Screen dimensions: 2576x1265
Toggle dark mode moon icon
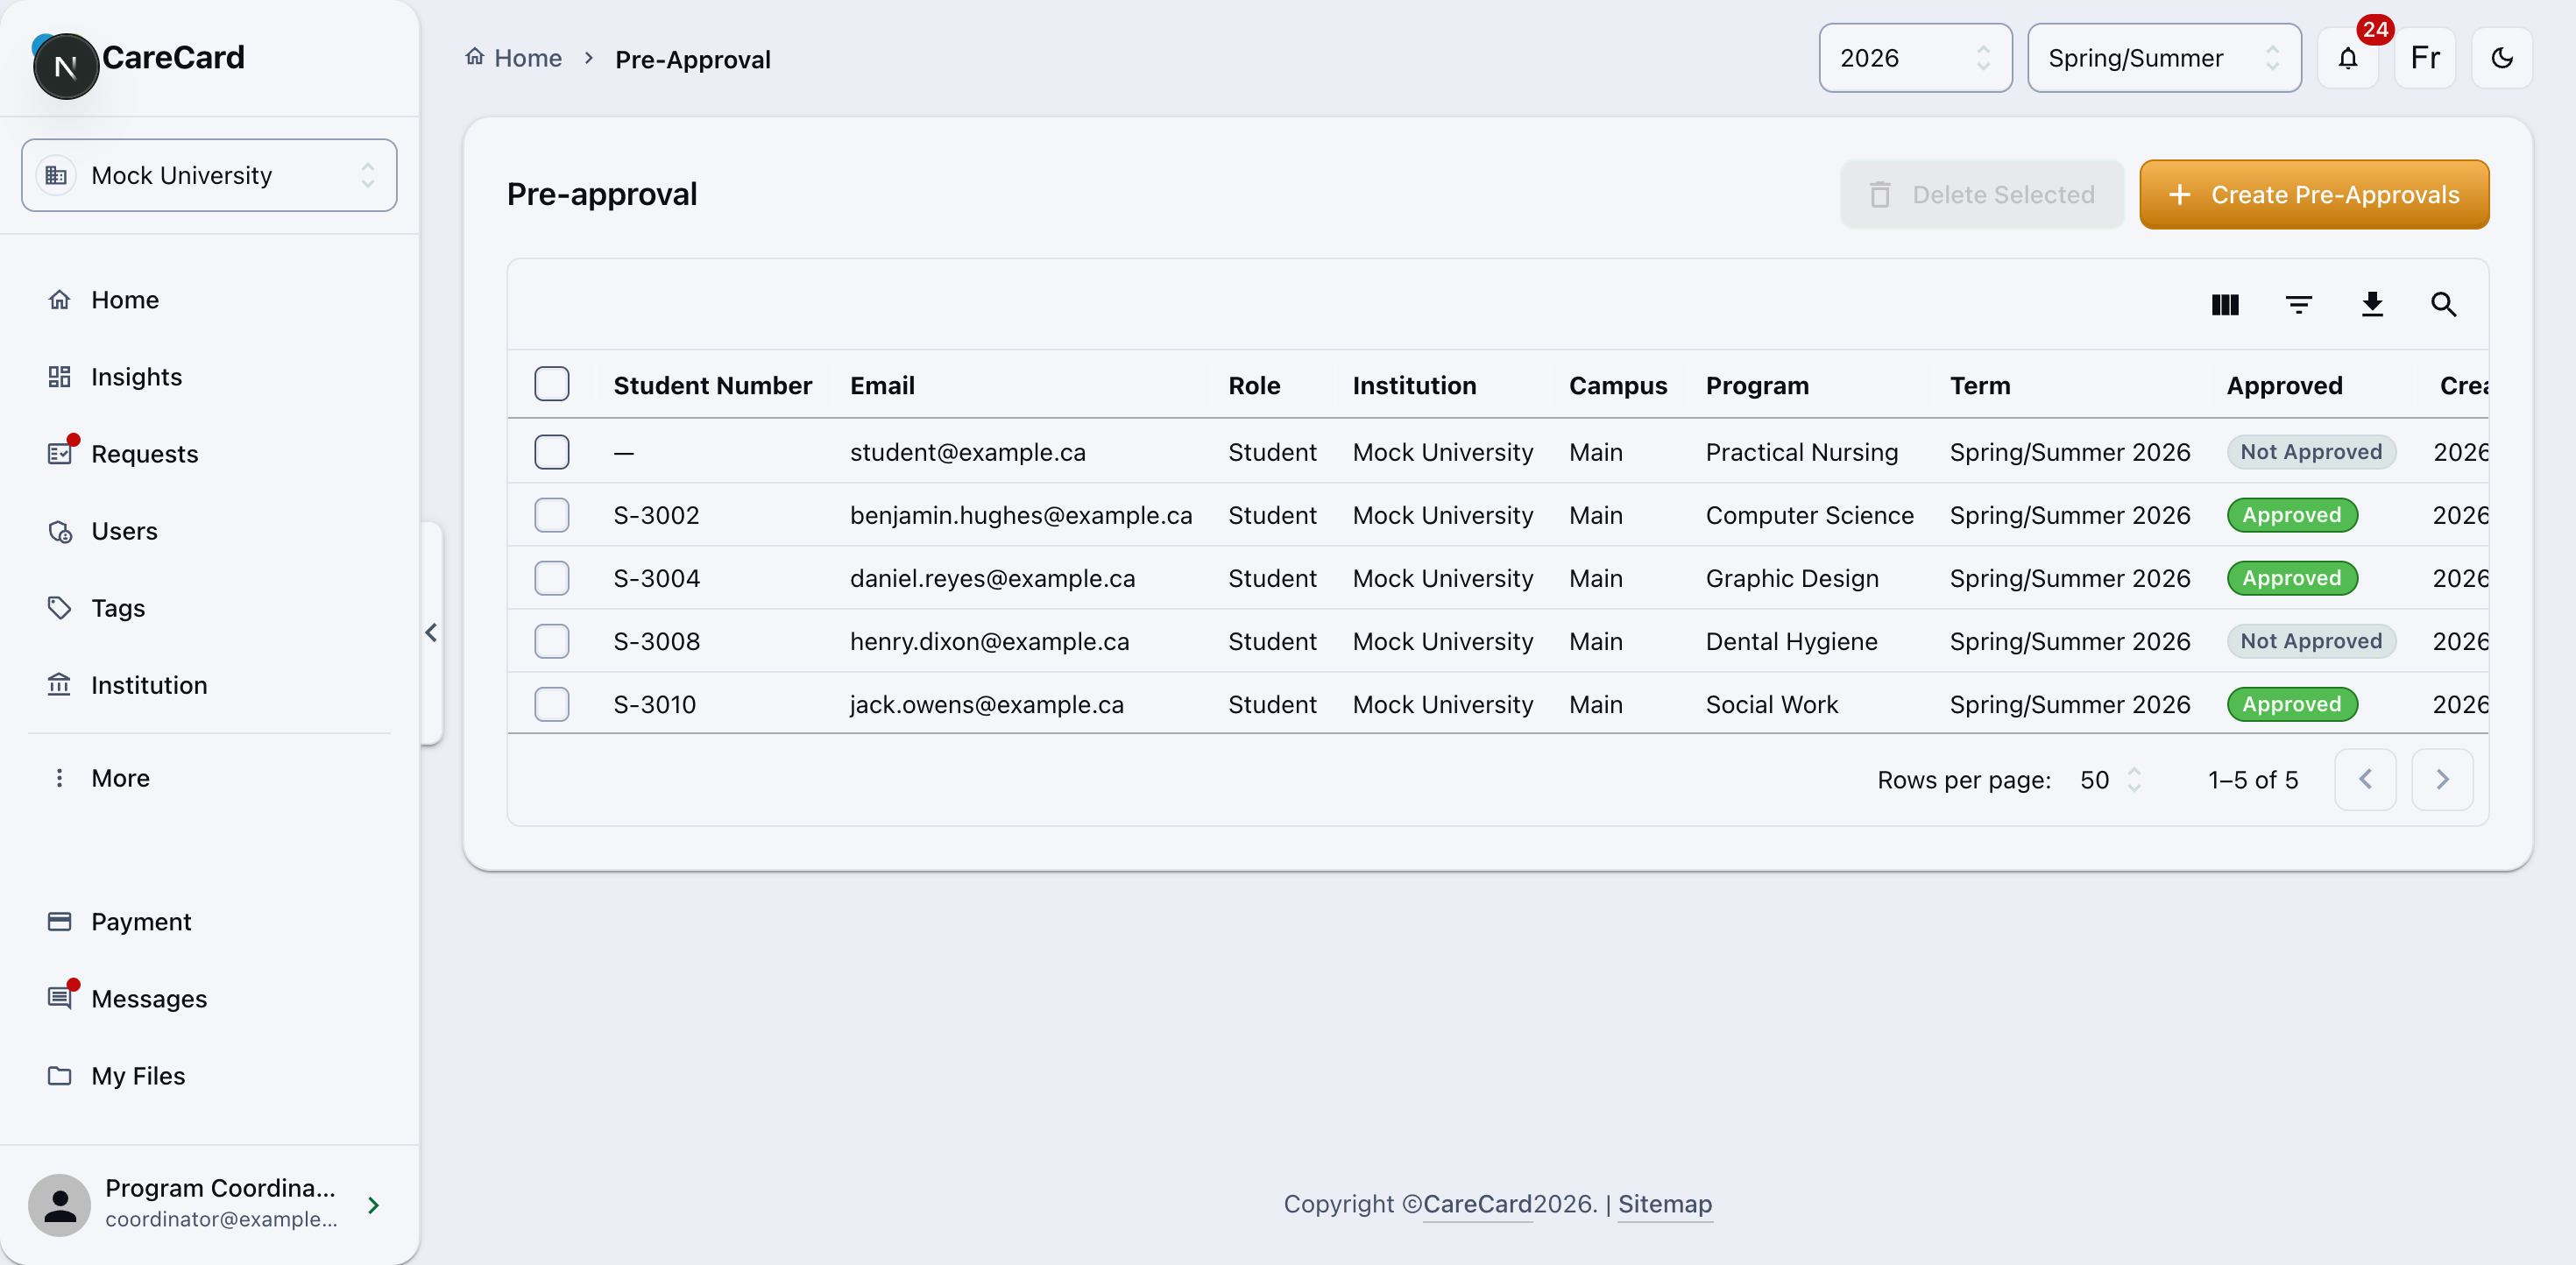tap(2501, 58)
